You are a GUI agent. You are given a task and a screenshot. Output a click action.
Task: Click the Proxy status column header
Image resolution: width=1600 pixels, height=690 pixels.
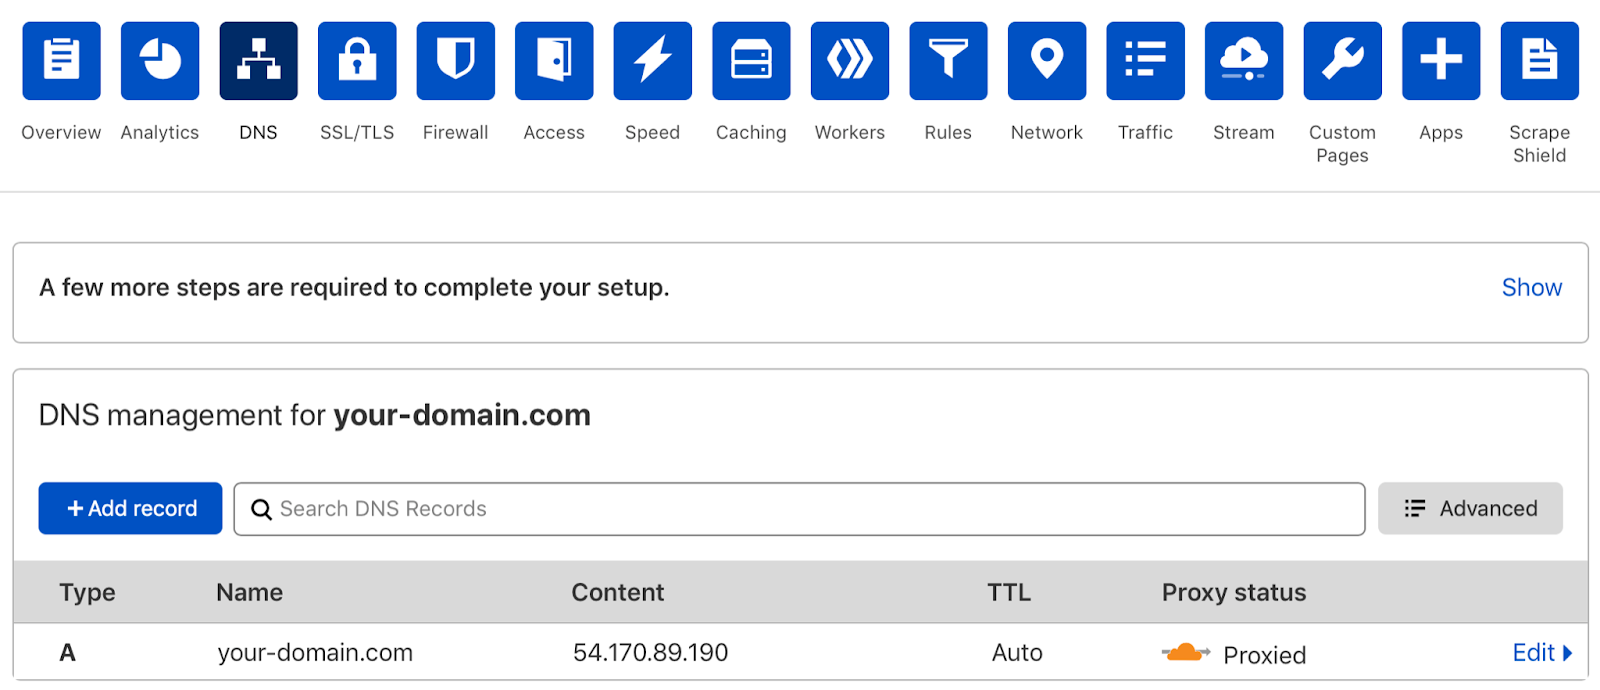(x=1234, y=593)
